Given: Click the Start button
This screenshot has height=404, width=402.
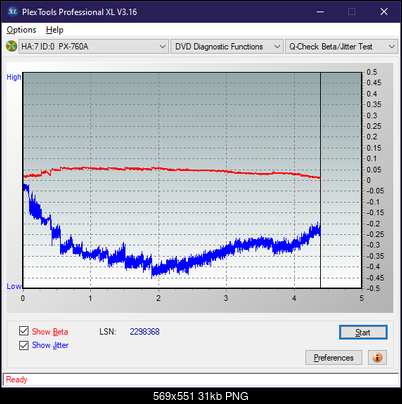Looking at the screenshot, I should point(363,332).
